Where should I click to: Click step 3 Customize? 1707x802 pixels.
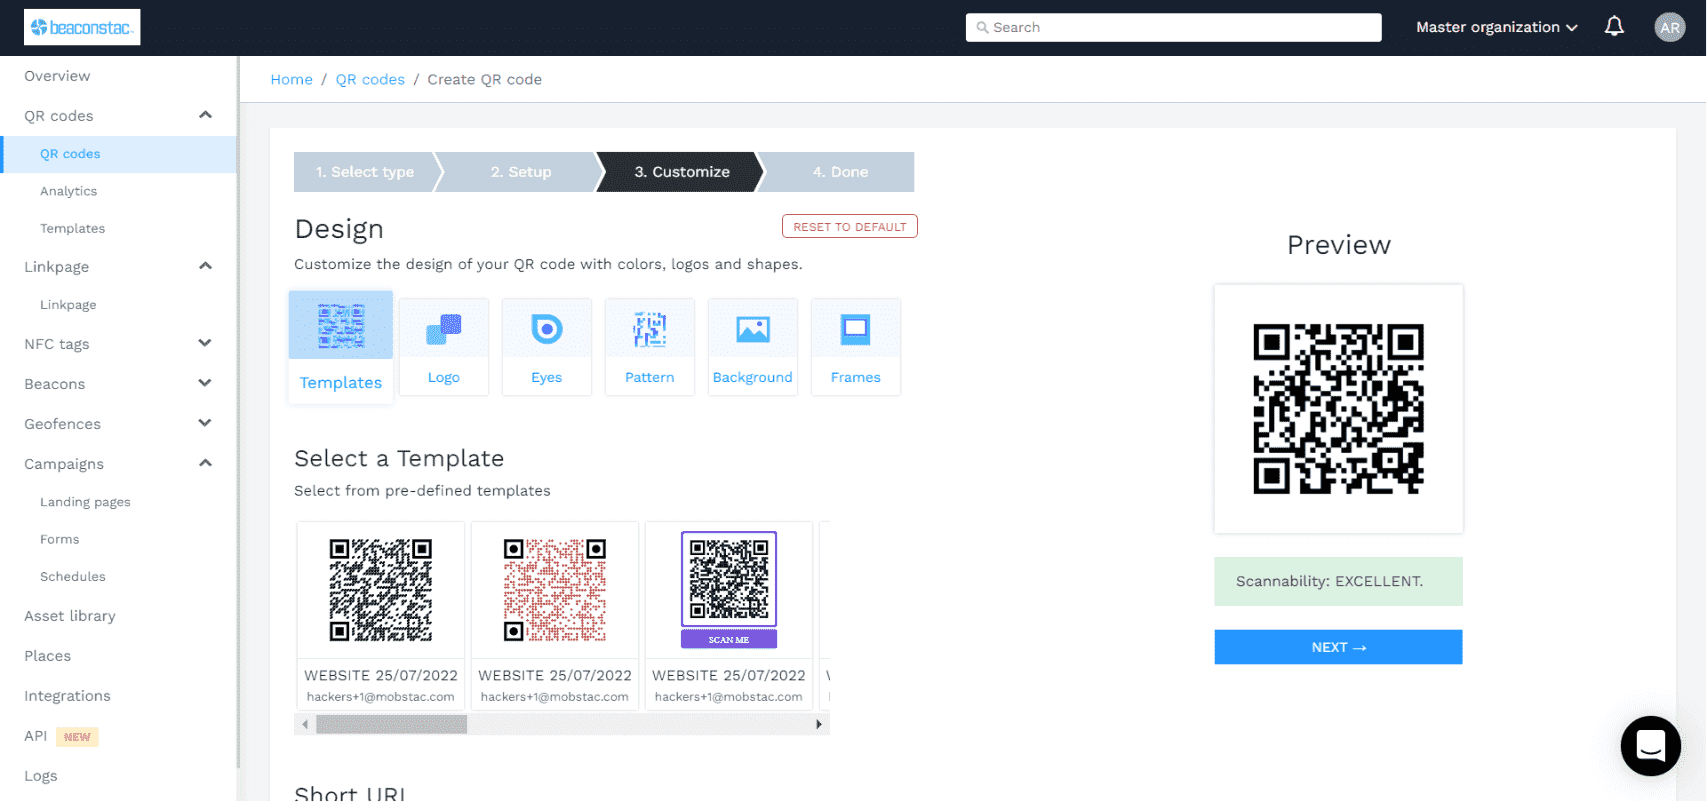click(x=682, y=172)
